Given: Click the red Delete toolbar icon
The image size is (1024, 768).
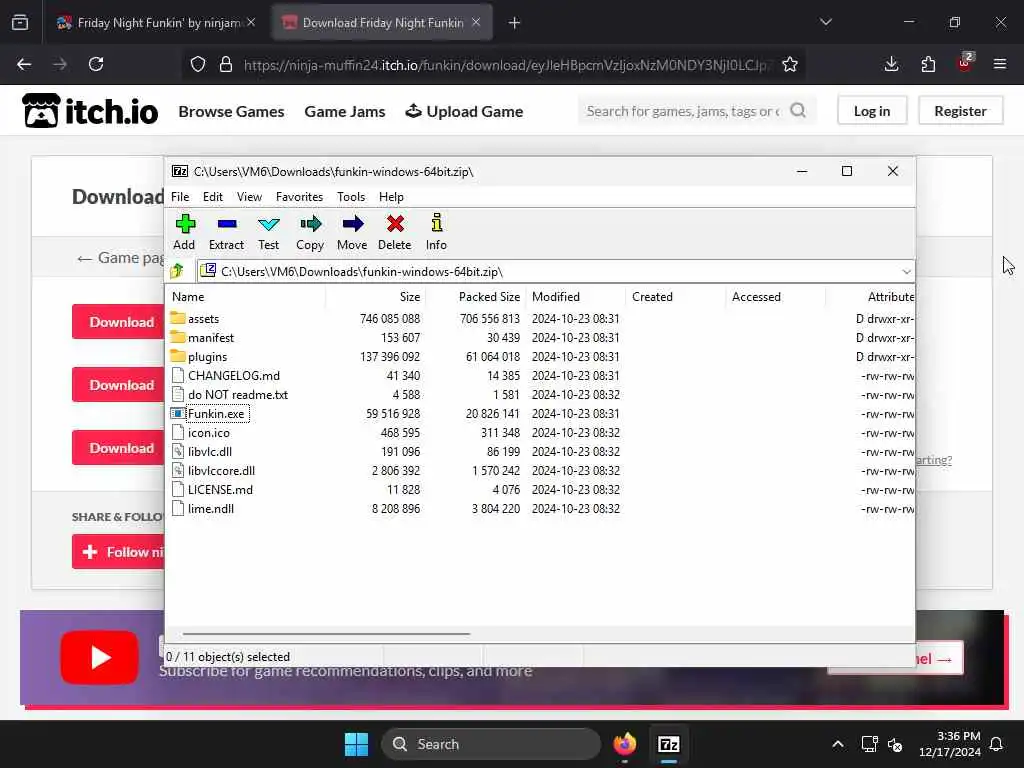Looking at the screenshot, I should tap(395, 224).
